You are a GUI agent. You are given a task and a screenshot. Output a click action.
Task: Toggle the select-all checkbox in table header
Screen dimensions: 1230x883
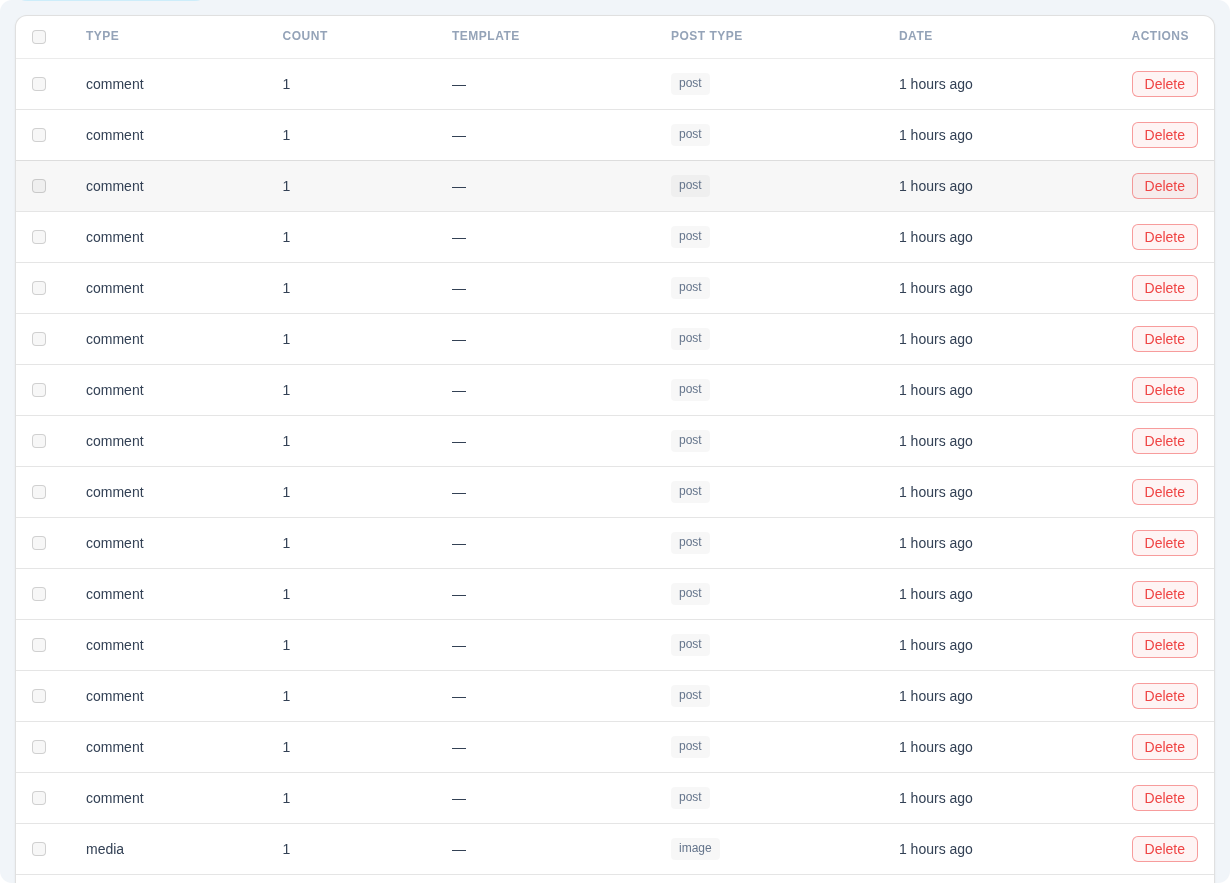pos(39,37)
